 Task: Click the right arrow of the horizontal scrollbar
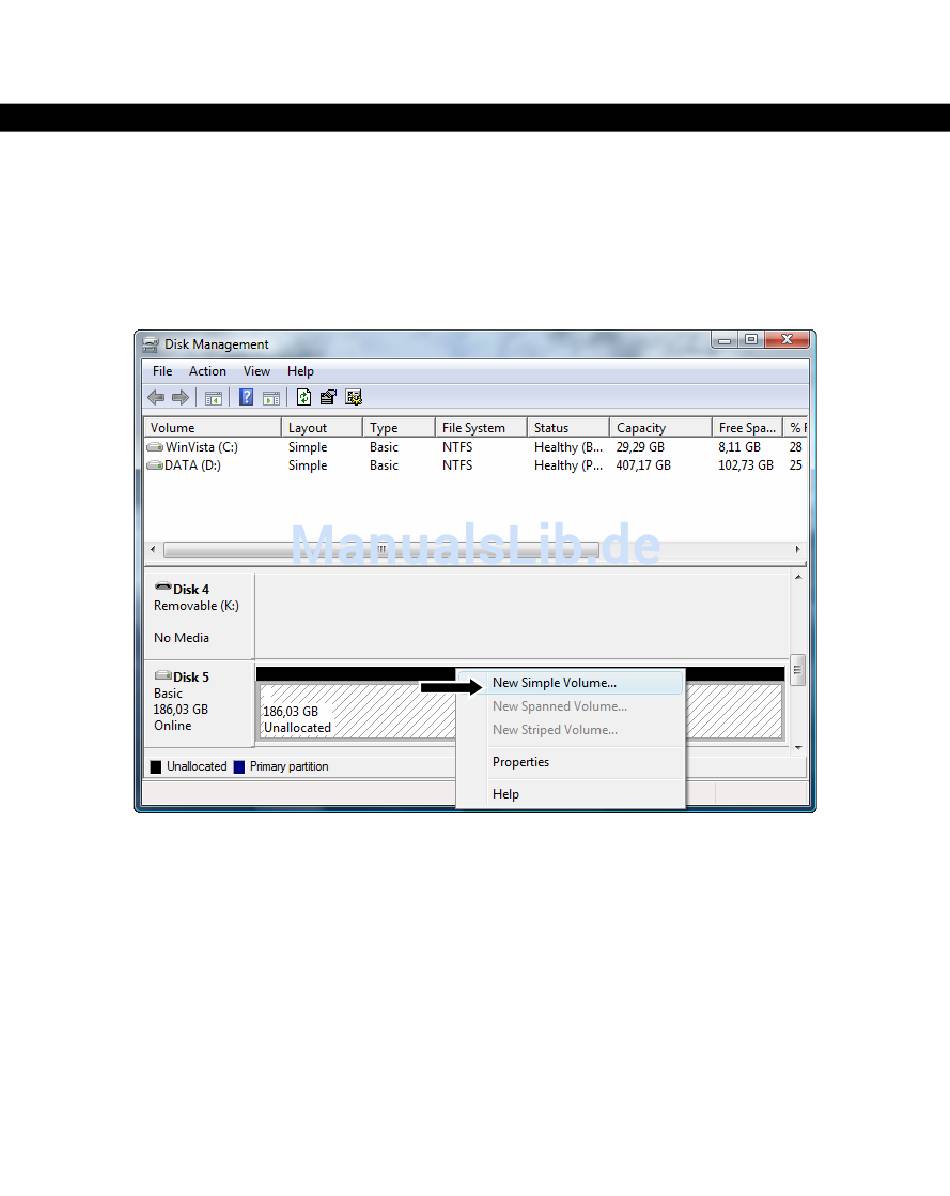797,549
